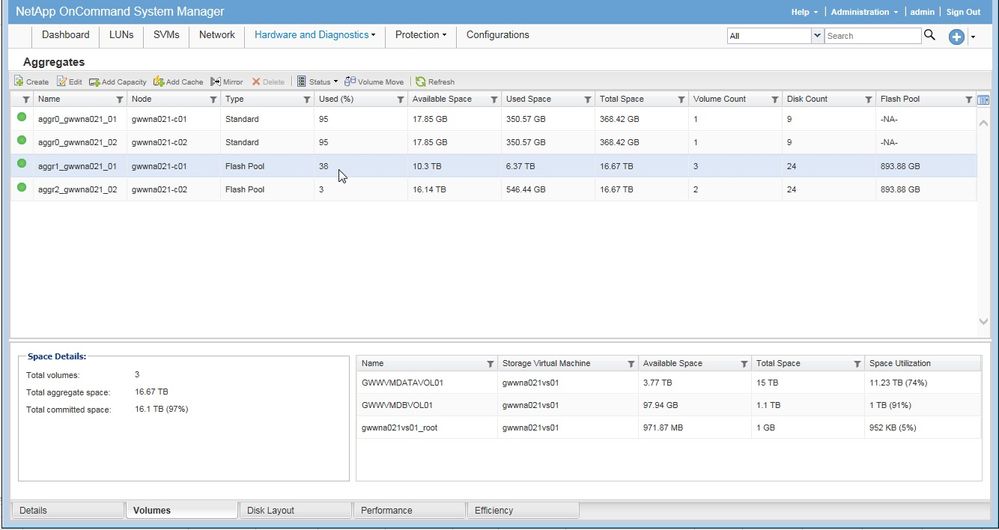This screenshot has height=530, width=999.
Task: Select the aggr0_gwwna021_02 row
Action: [494, 143]
